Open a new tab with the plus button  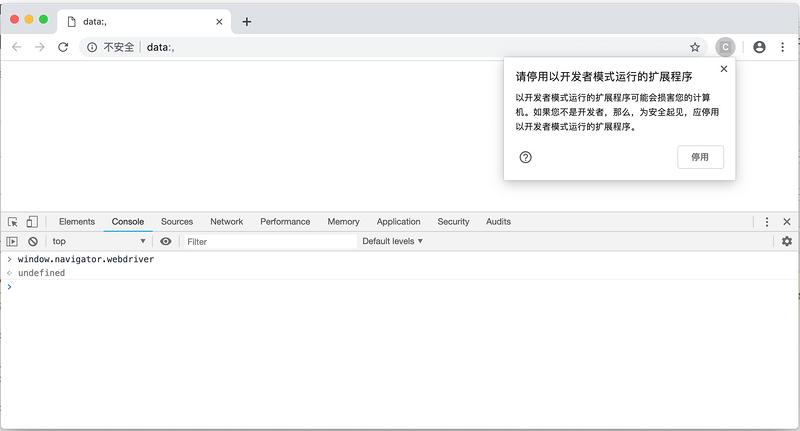(x=246, y=21)
